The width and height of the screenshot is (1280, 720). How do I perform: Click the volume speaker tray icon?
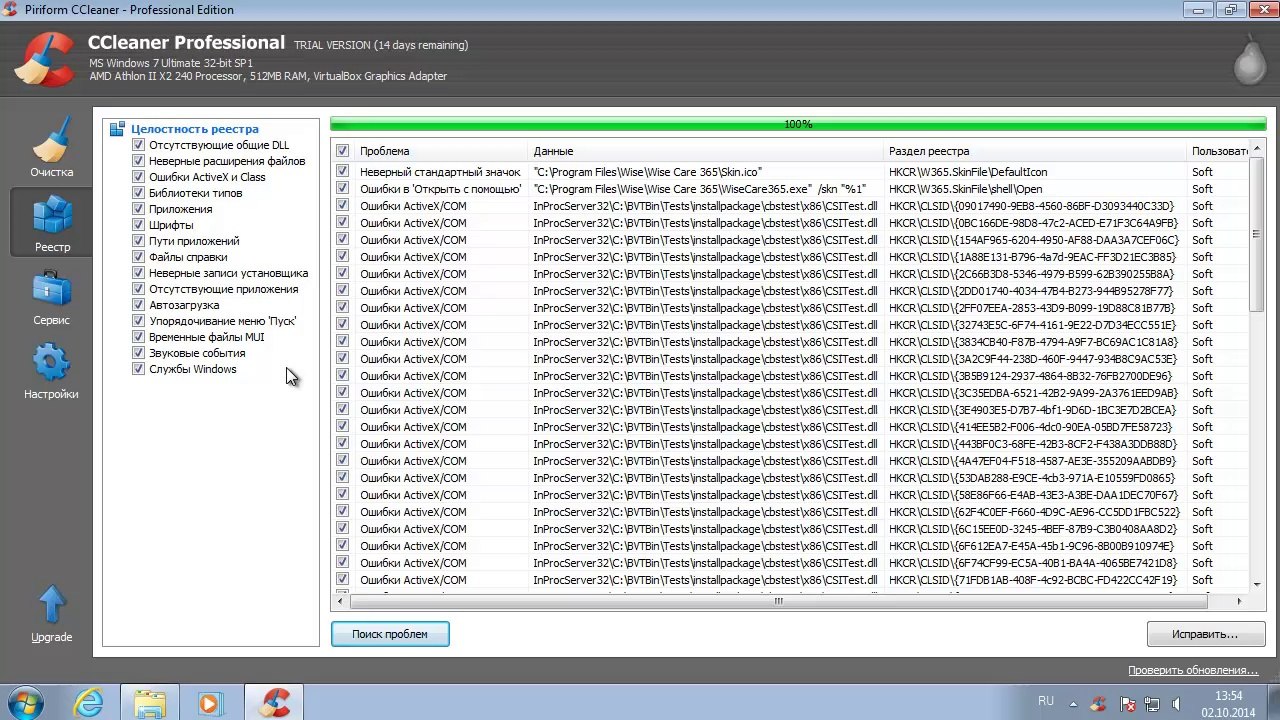click(x=1177, y=703)
